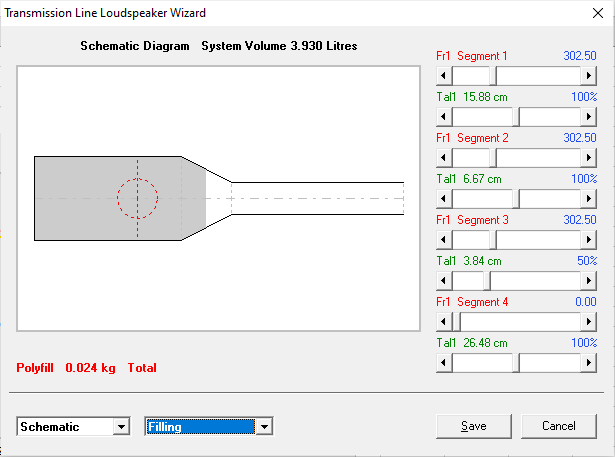This screenshot has height=457, width=615.
Task: Click the Segment 4 Fr1 slider thumb
Action: point(457,322)
